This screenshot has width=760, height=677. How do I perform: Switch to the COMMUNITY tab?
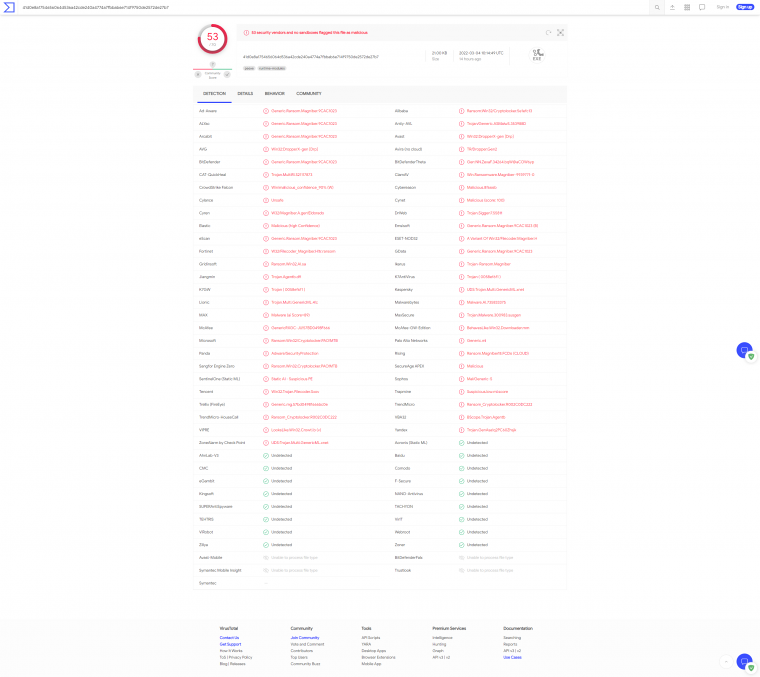309,94
